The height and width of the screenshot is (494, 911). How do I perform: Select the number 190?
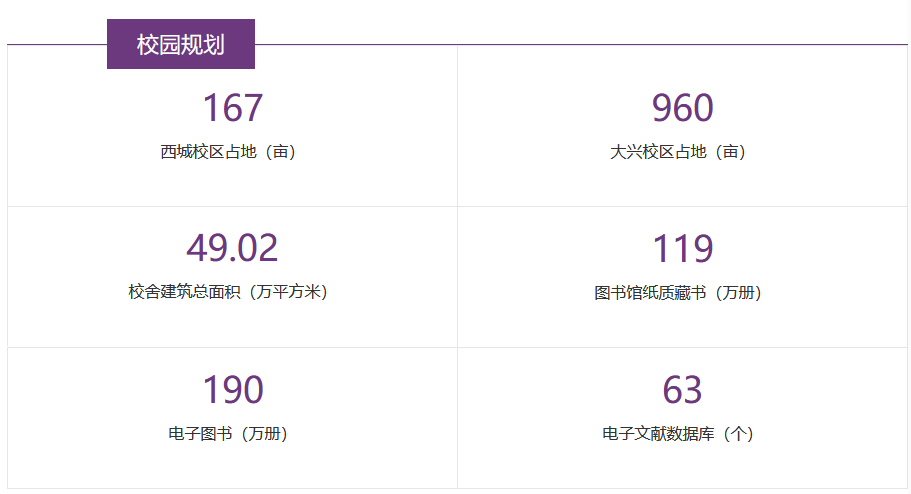click(x=232, y=390)
